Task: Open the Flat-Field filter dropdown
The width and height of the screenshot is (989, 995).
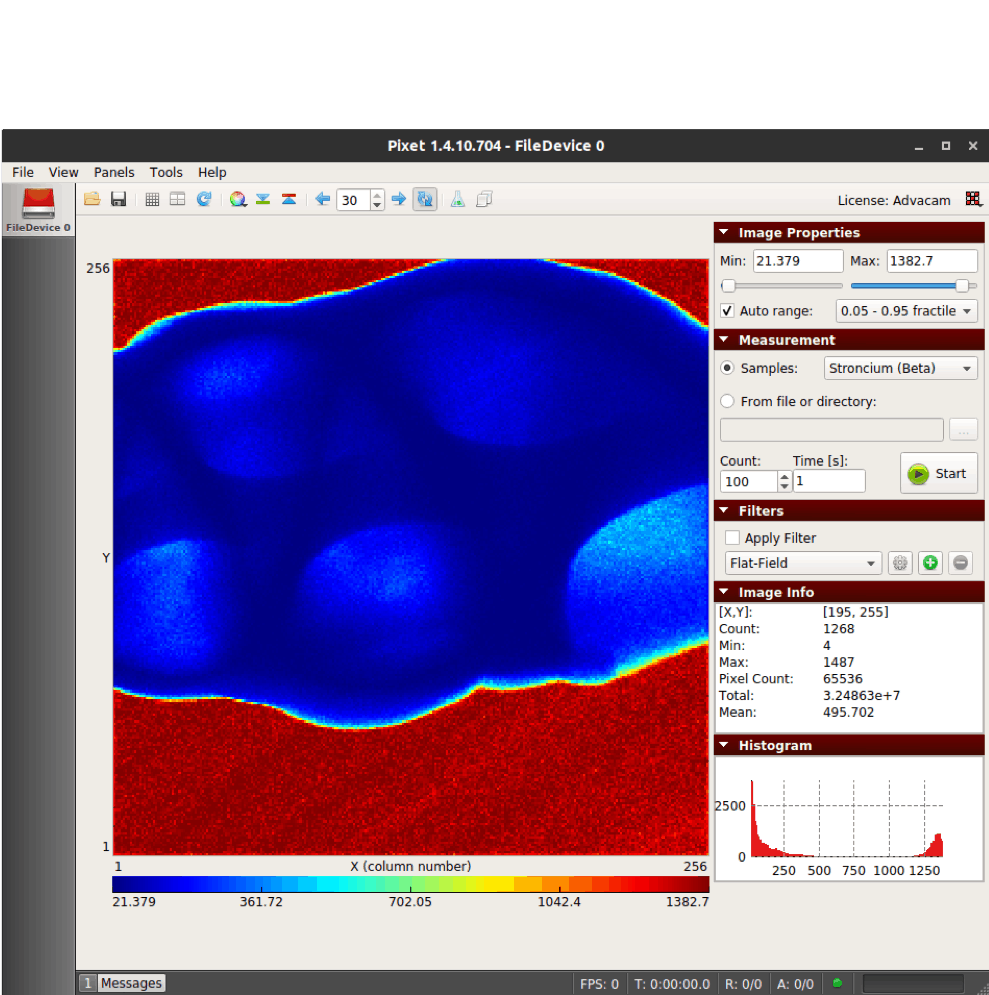Action: [803, 563]
